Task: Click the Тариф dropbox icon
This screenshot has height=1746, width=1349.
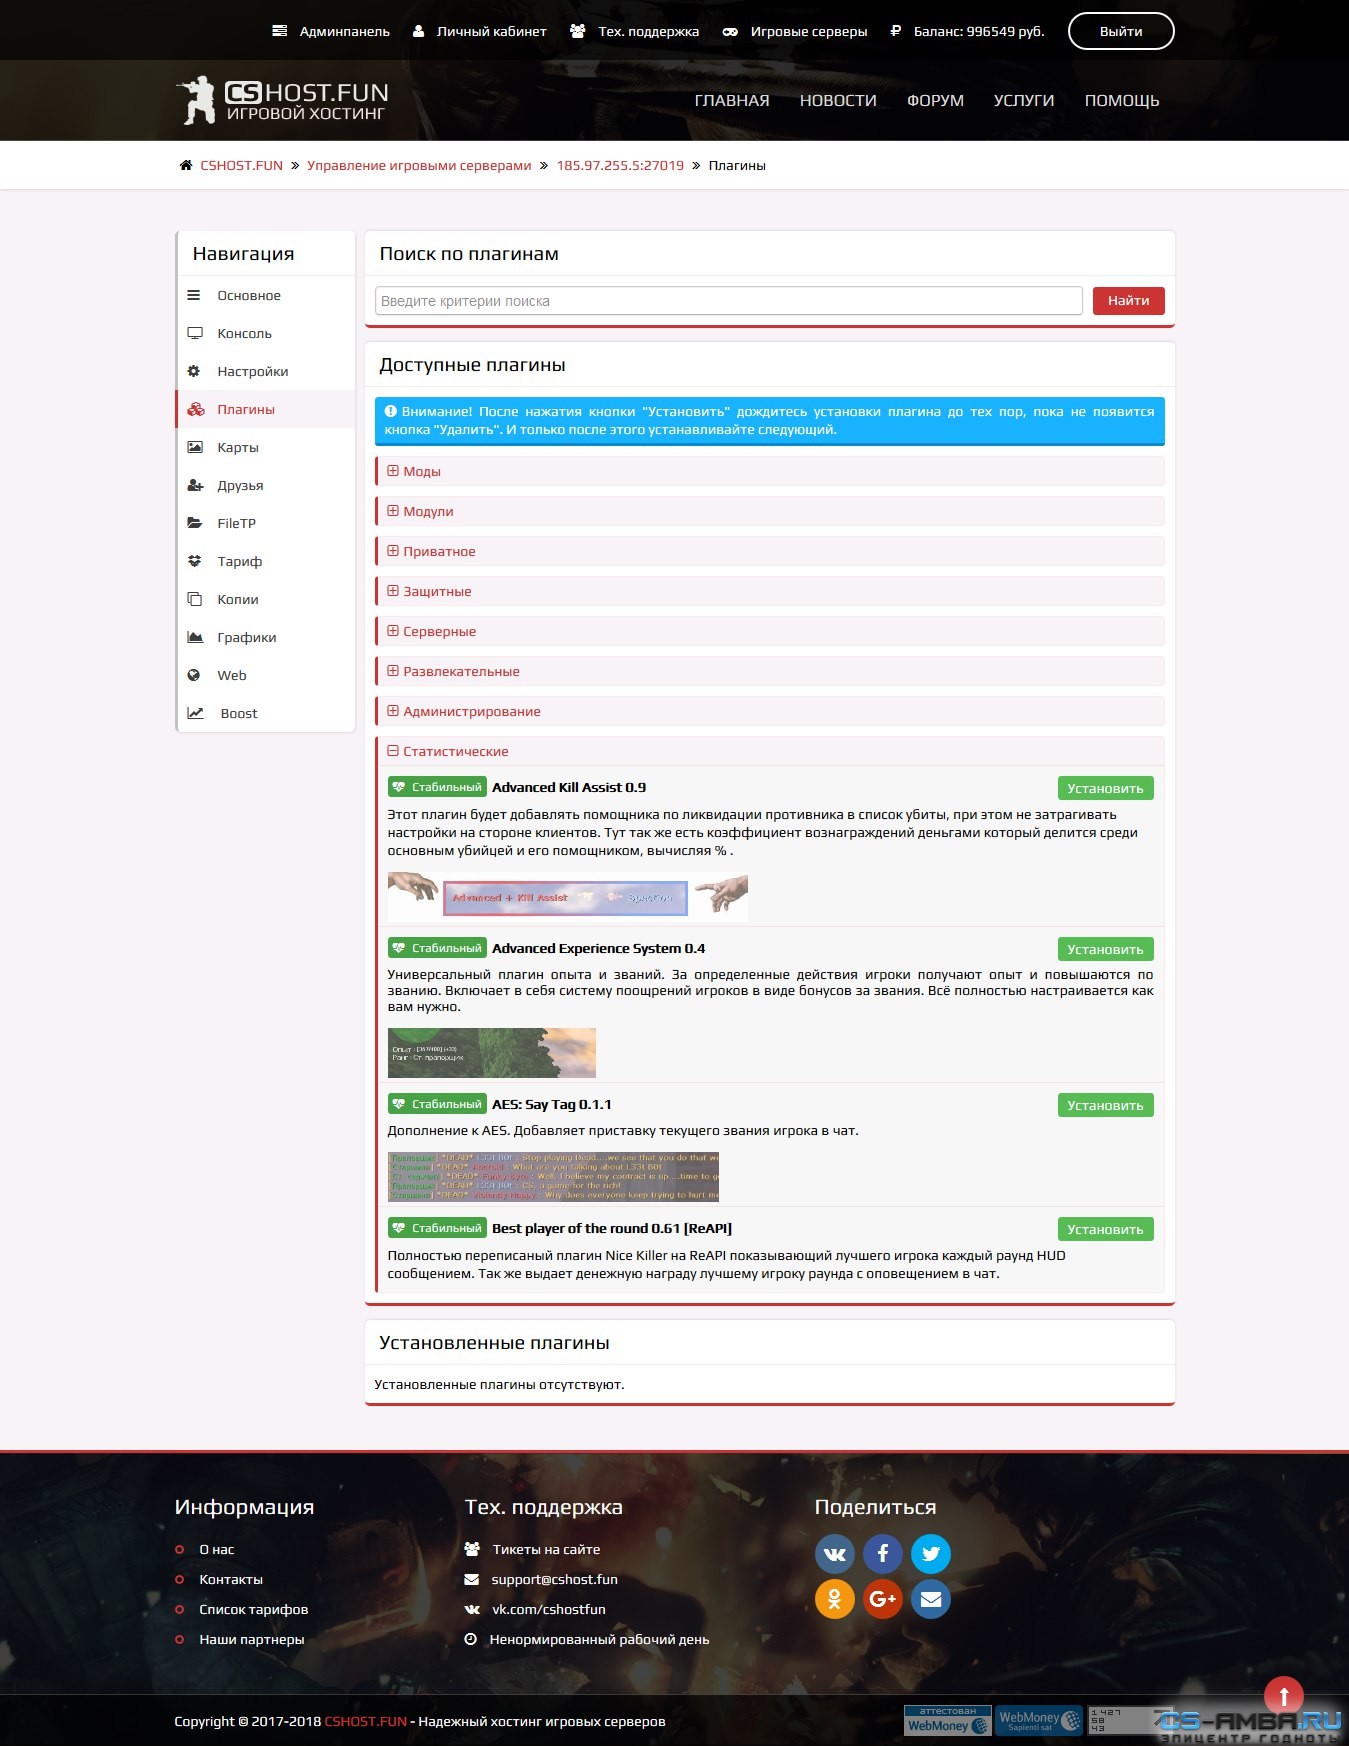Action: click(195, 561)
